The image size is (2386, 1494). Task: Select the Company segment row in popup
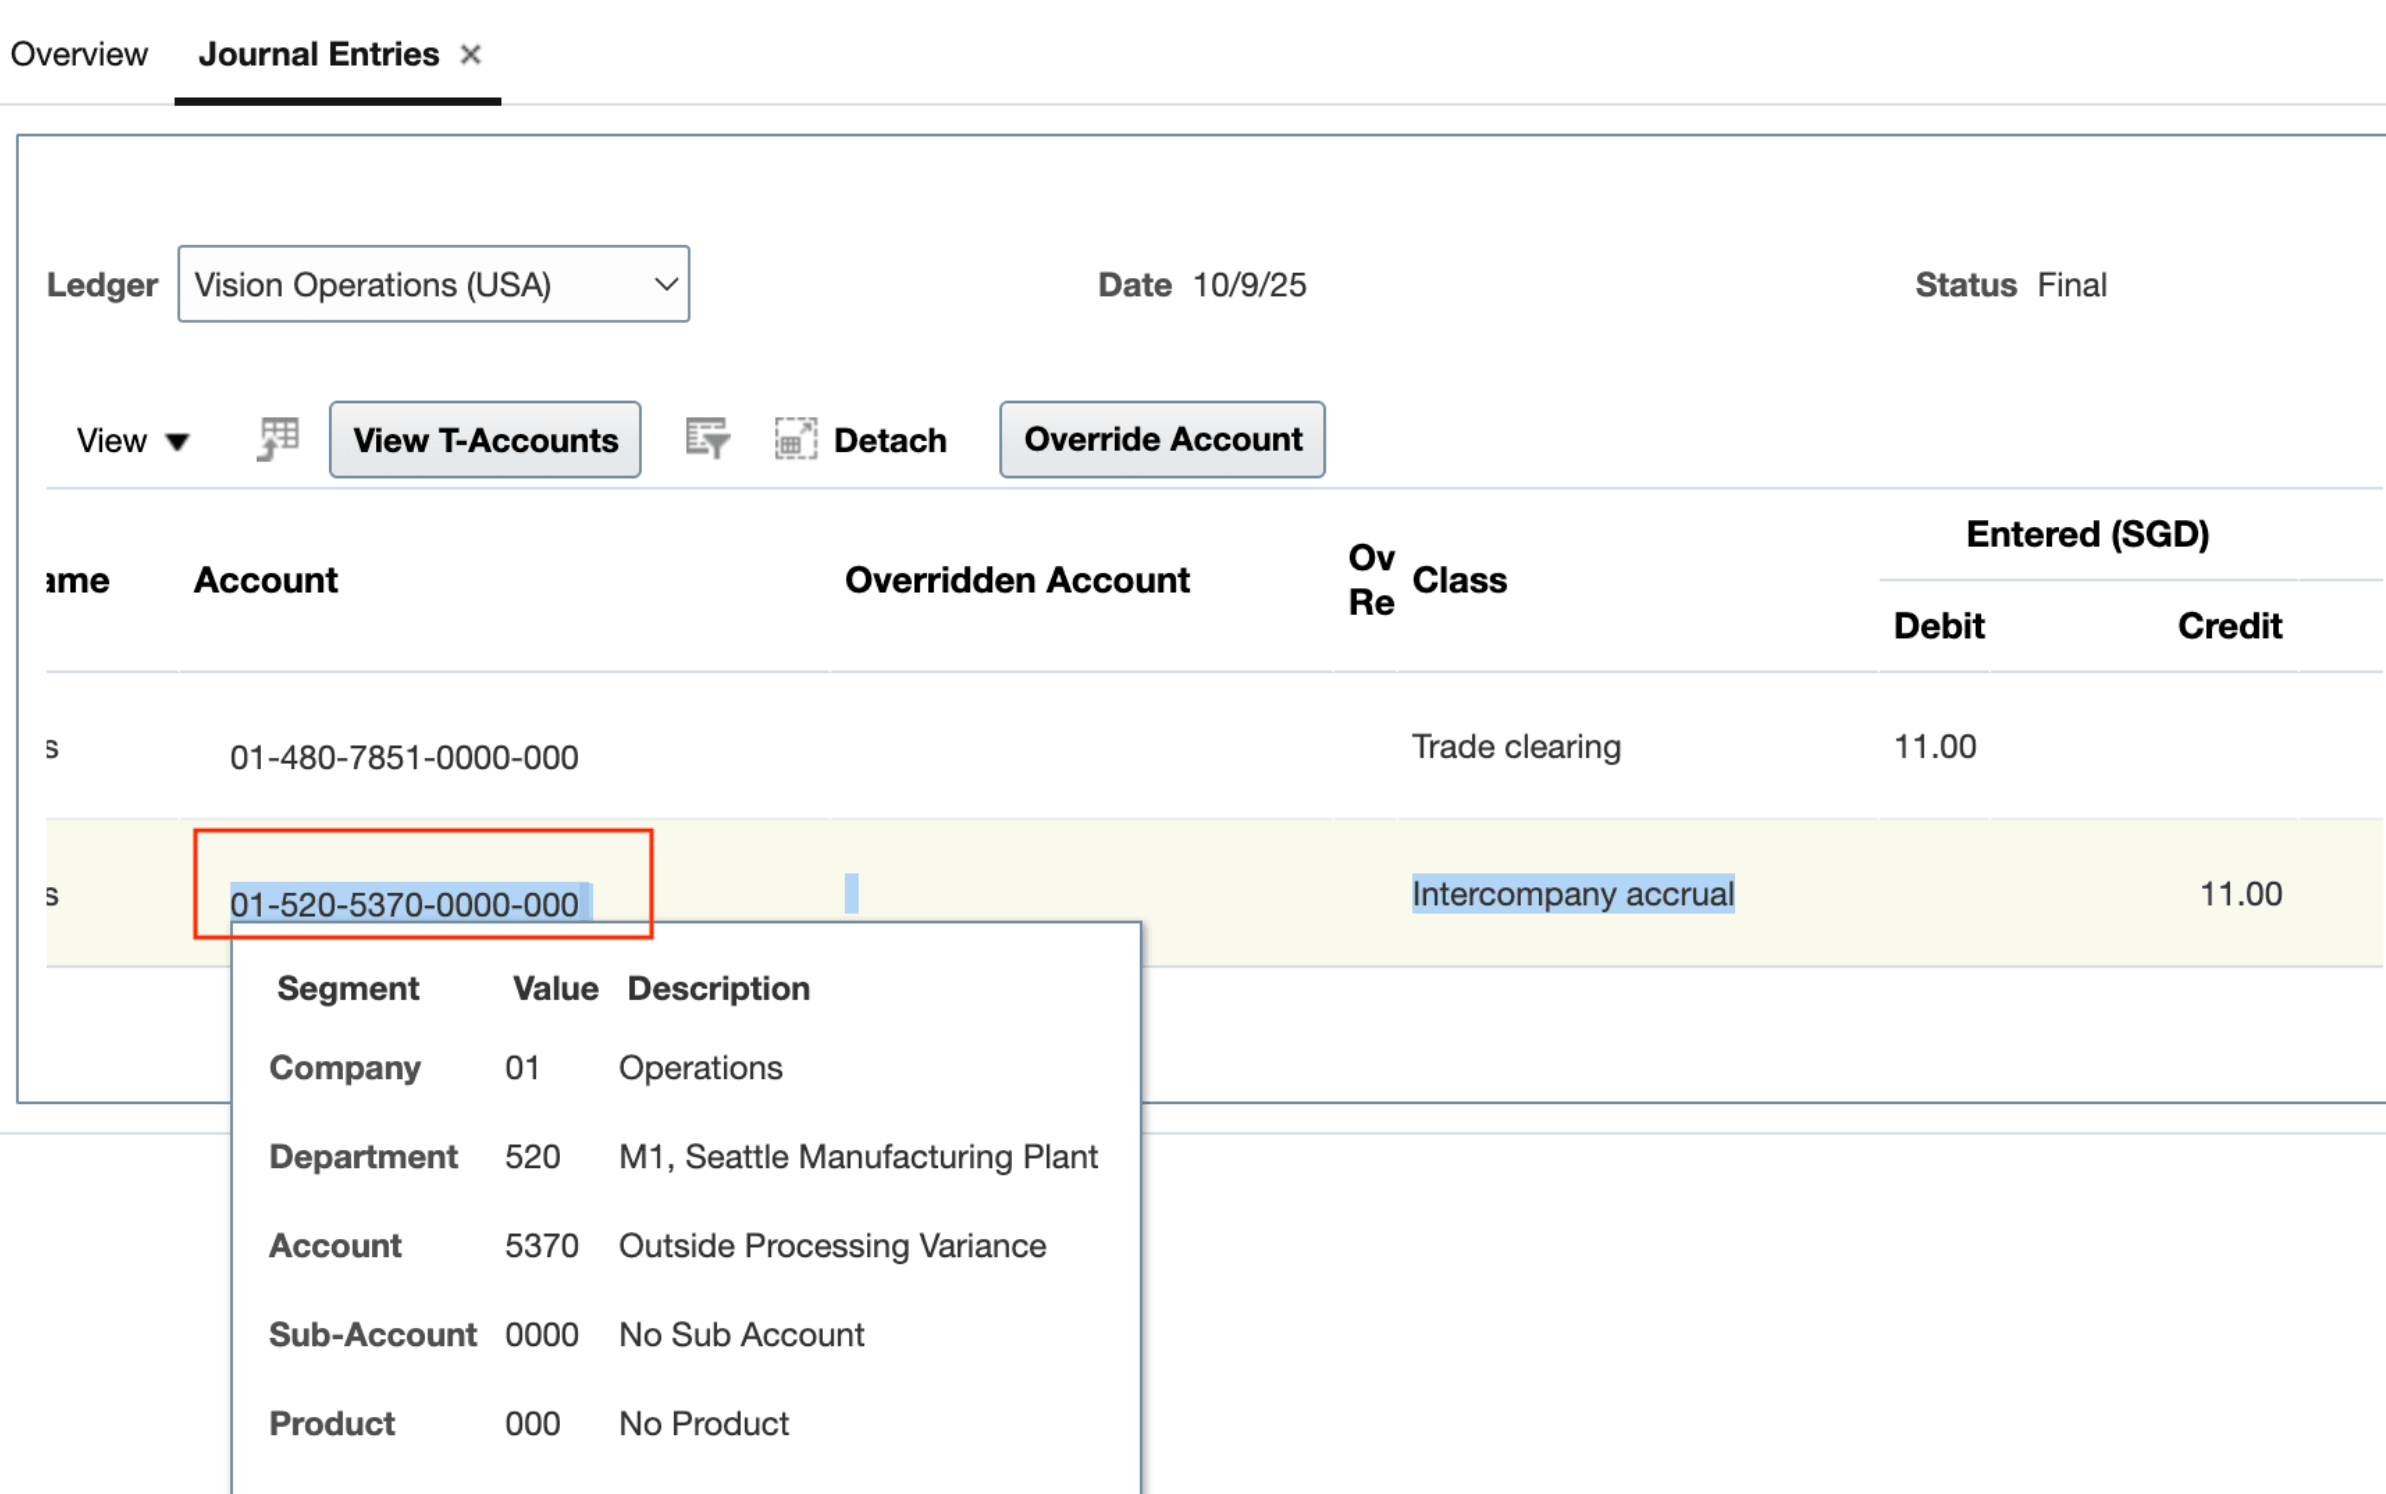point(345,1067)
